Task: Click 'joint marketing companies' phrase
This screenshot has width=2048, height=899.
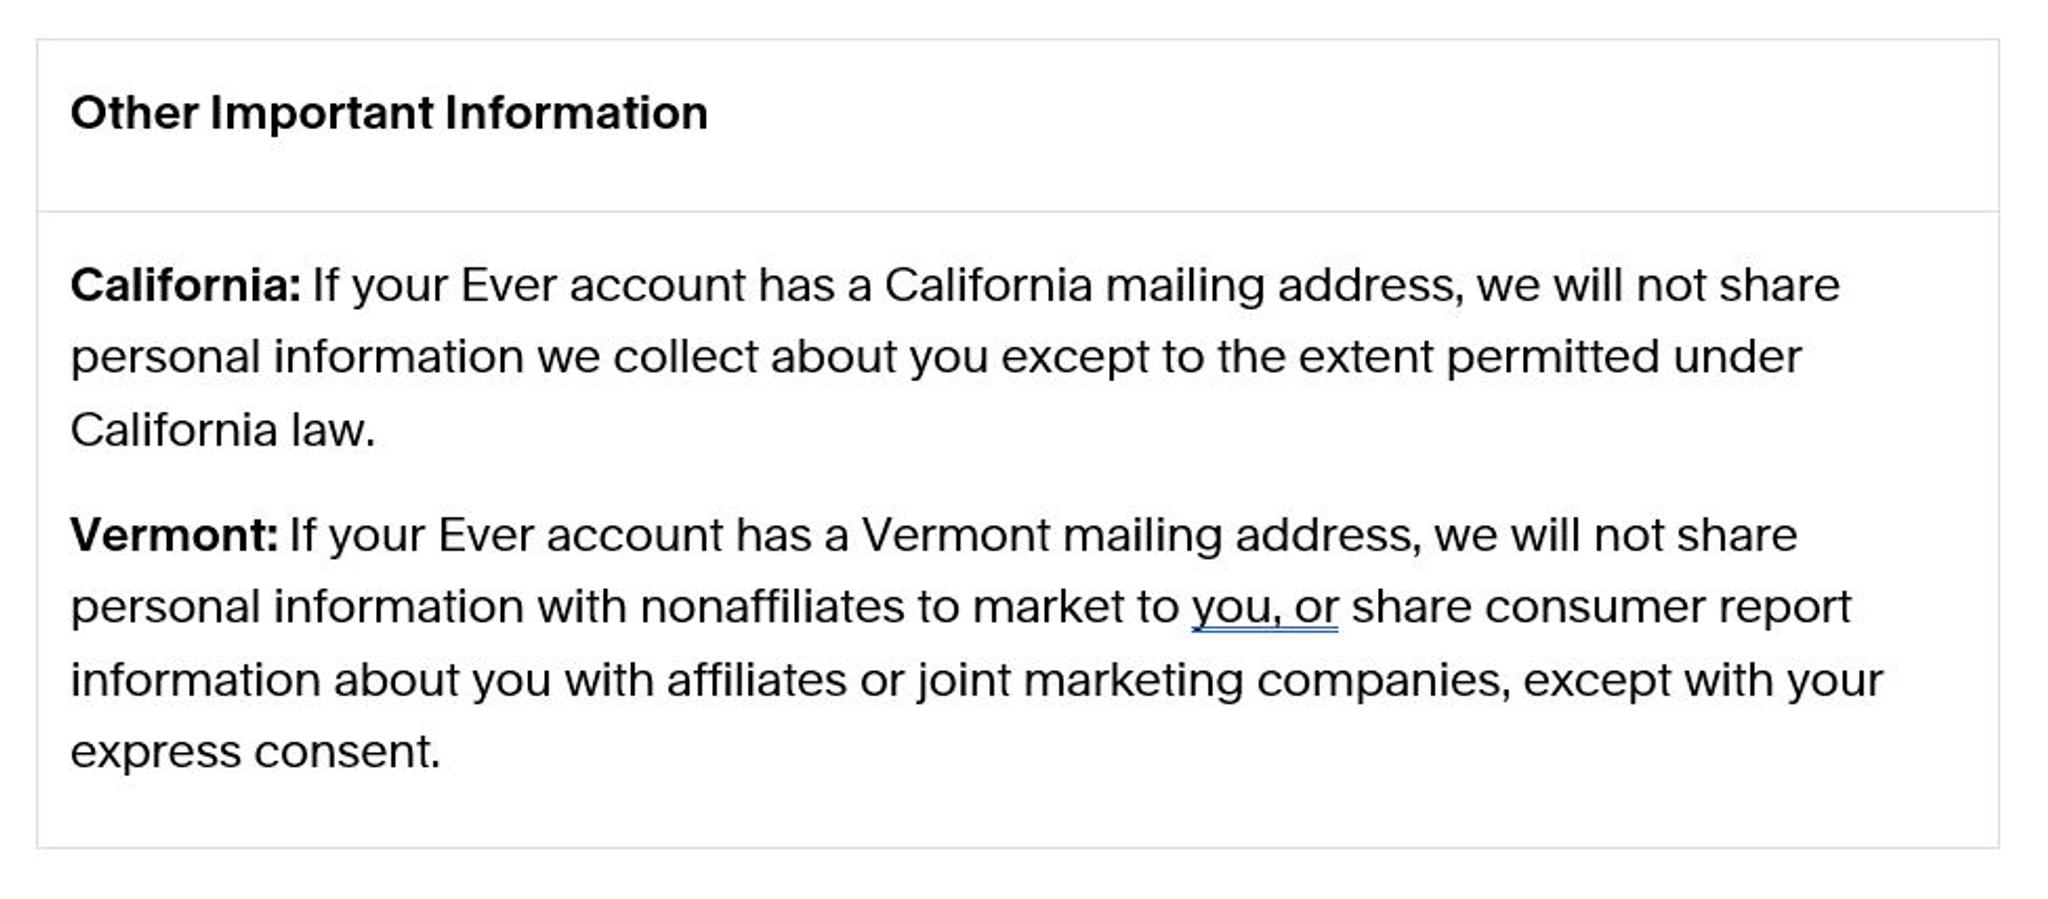Action: click(x=1214, y=681)
